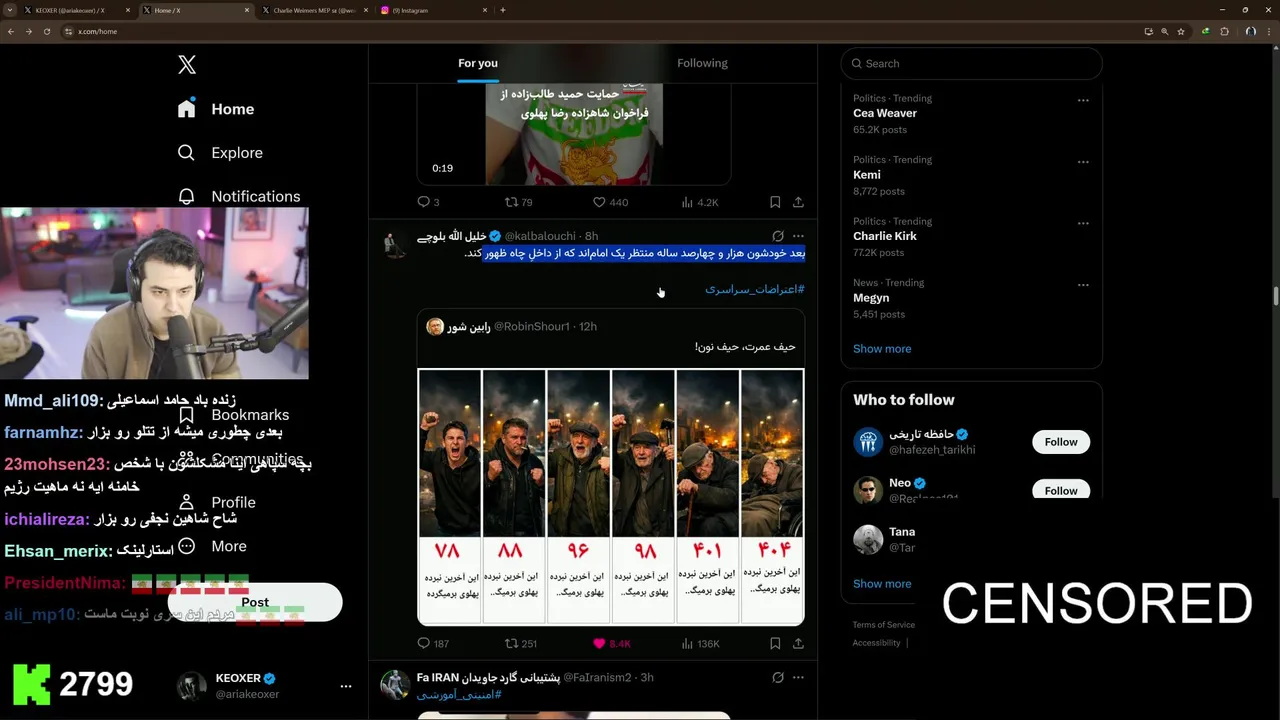Open the Grok icon on the Fa IRAN post
The height and width of the screenshot is (720, 1280).
778,677
